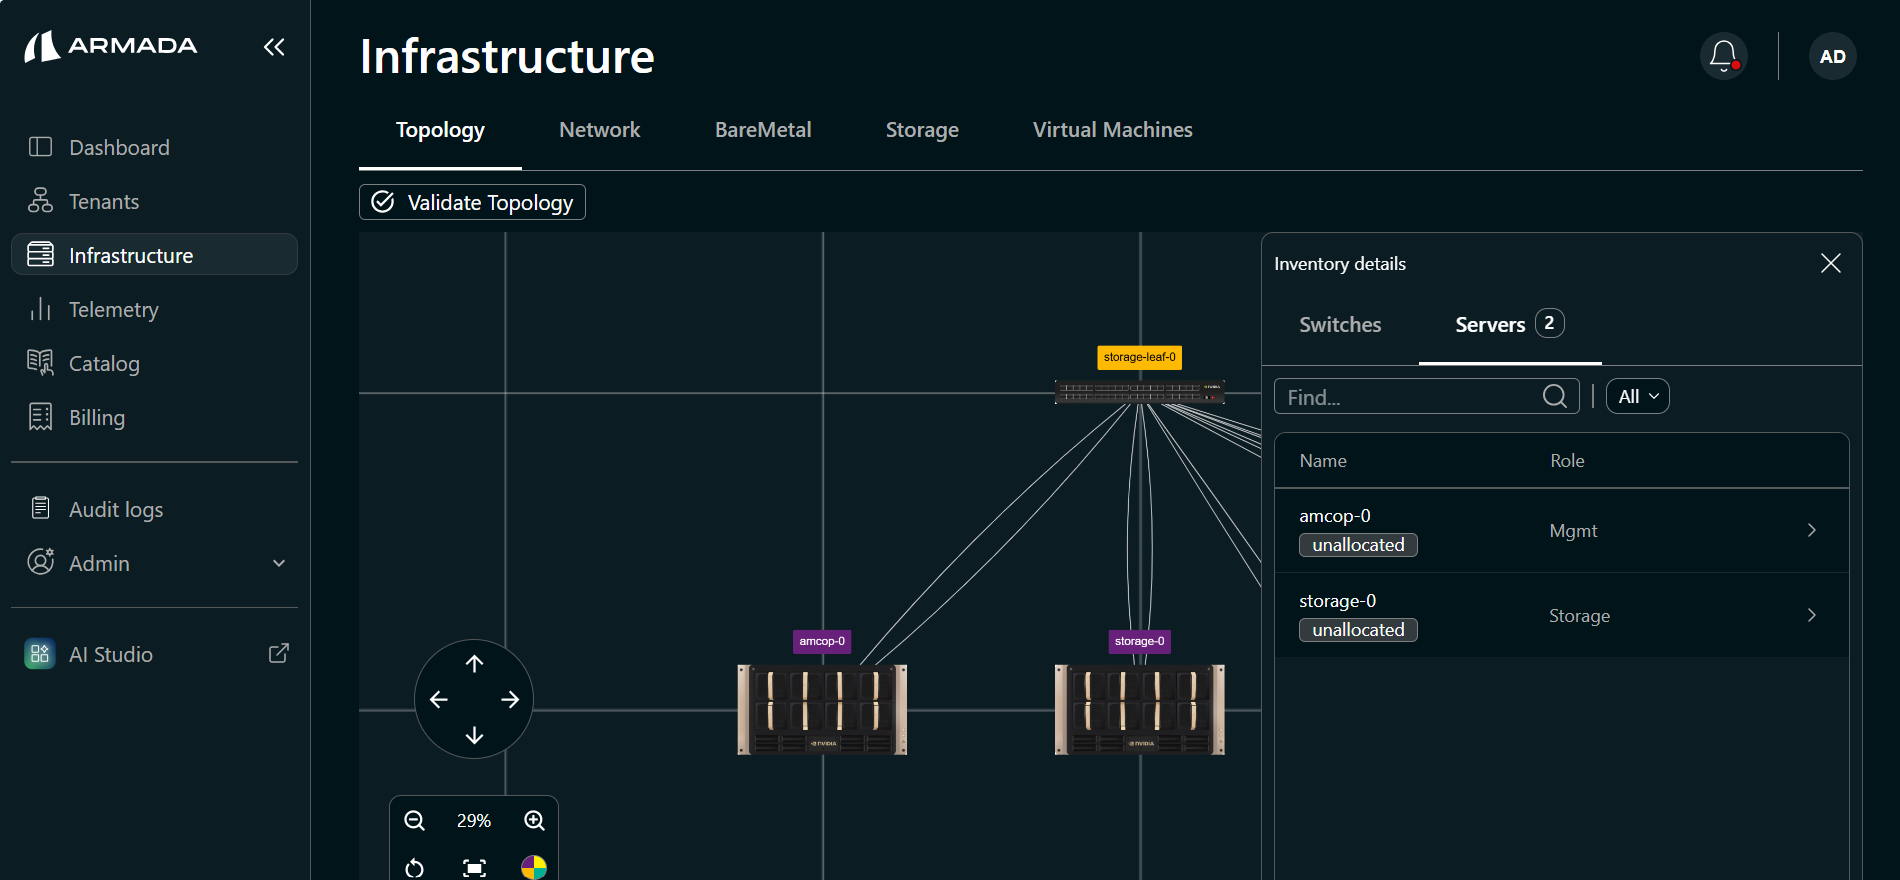The width and height of the screenshot is (1900, 880).
Task: Zoom out the topology view
Action: point(414,820)
